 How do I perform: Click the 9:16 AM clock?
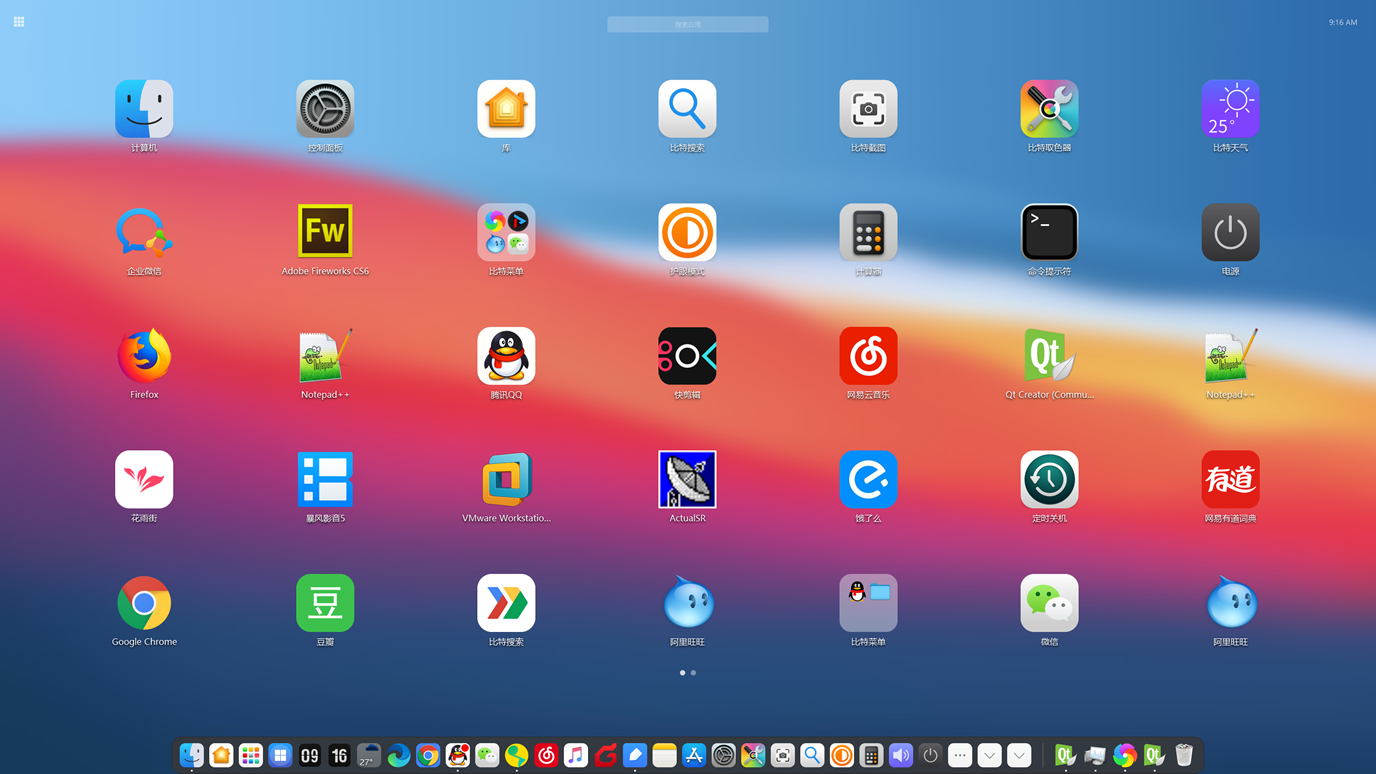click(1343, 22)
